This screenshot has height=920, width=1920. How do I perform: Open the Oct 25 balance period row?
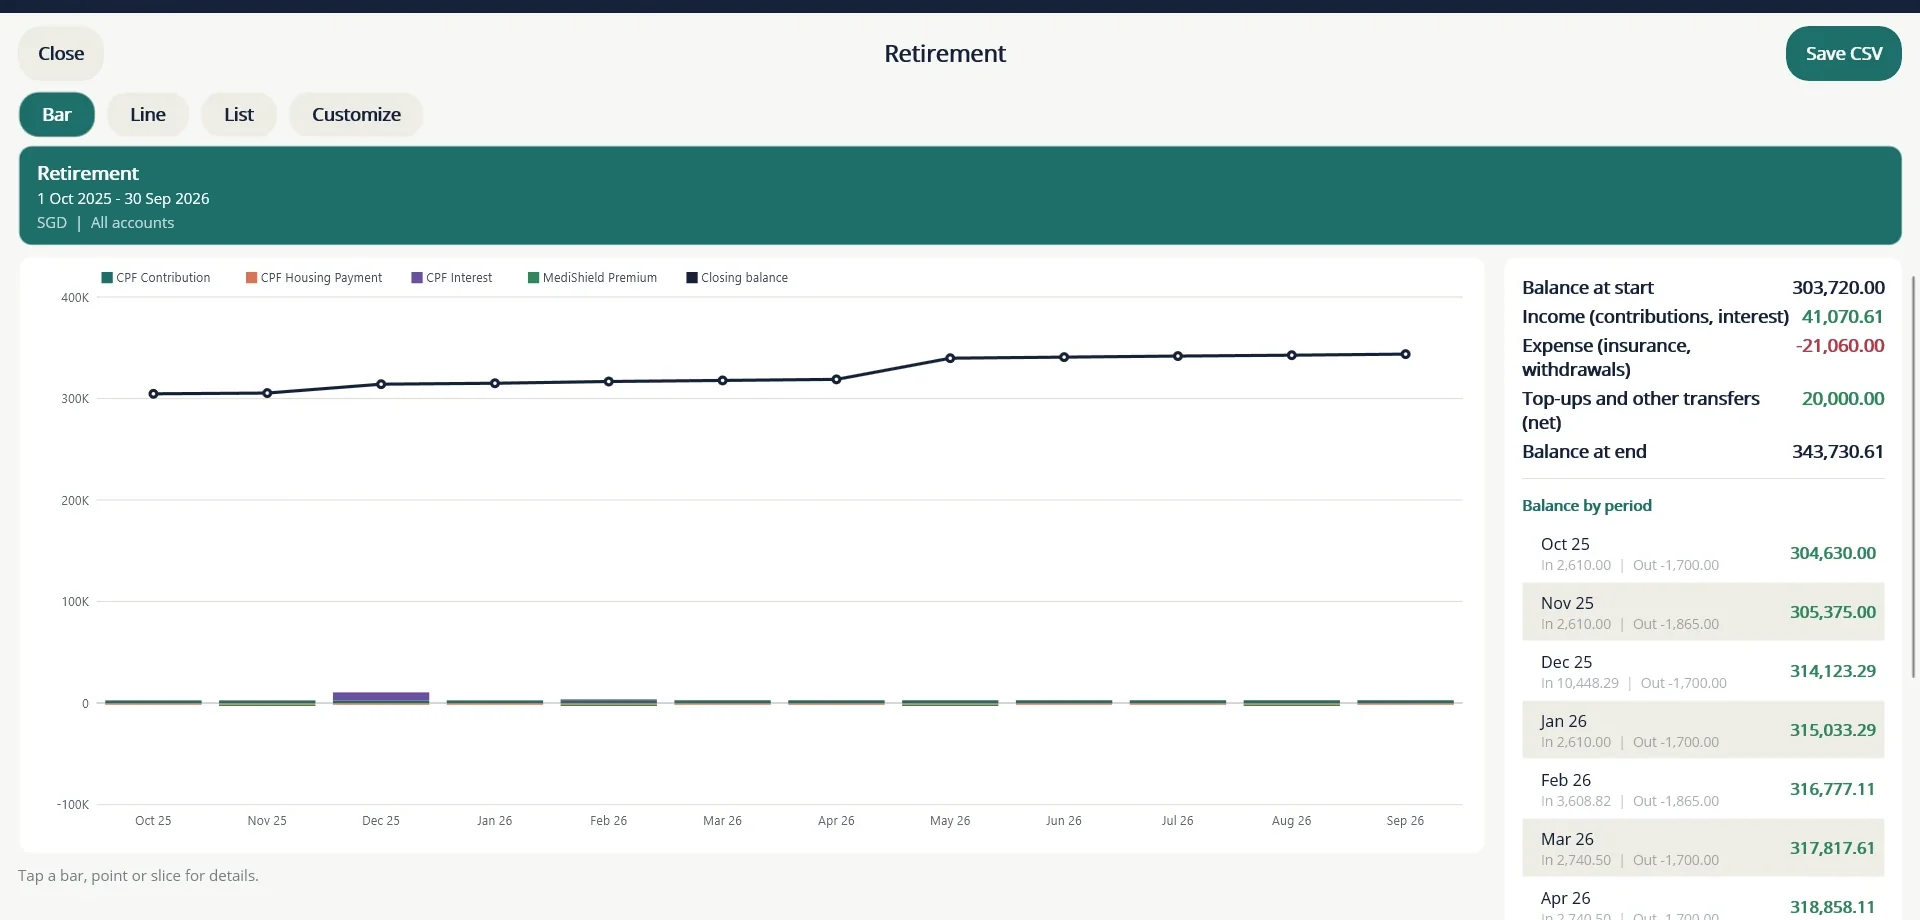[1703, 553]
